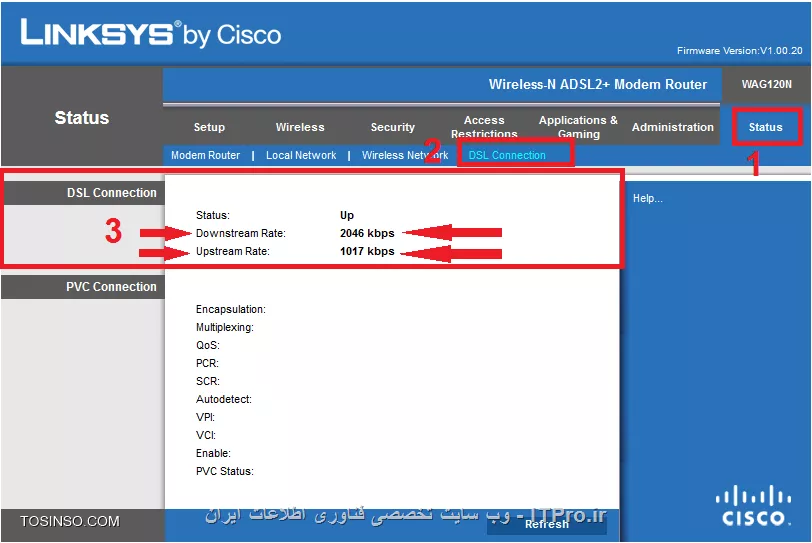
Task: Click the Encapsulation label
Action: coord(231,310)
